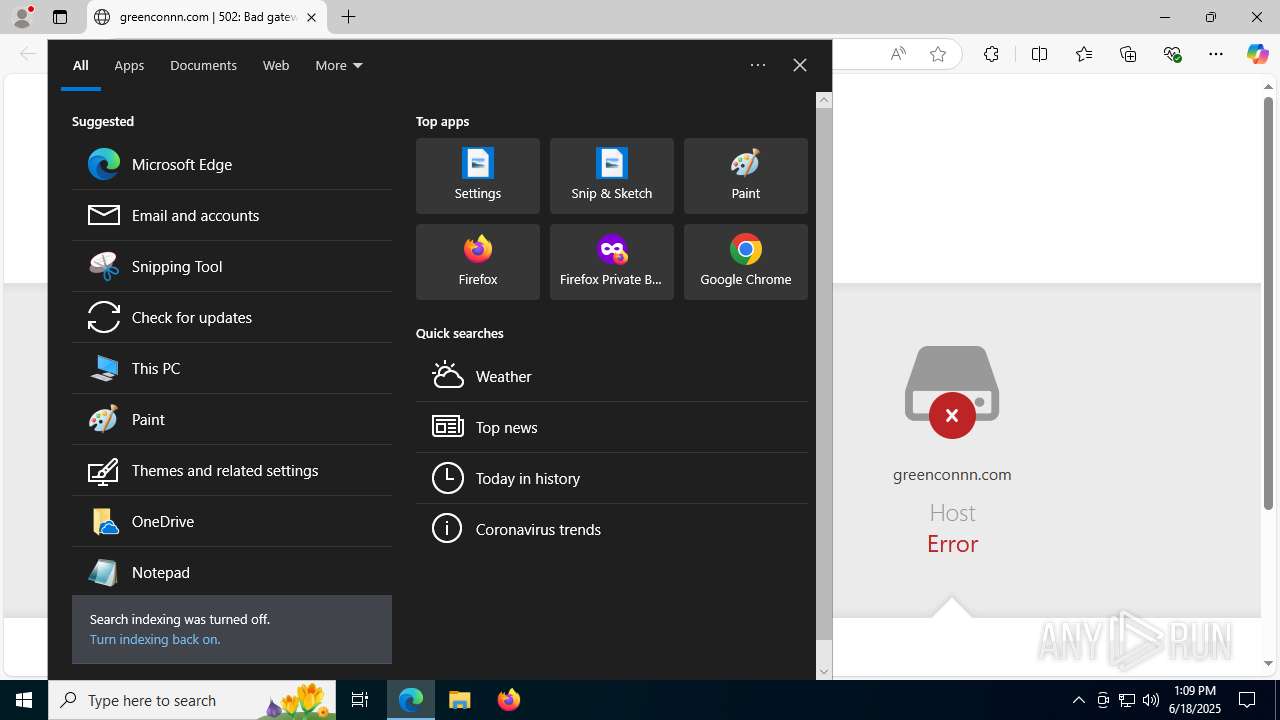Click the Edge page scrollbar down arrow
1280x720 pixels.
[x=1268, y=664]
